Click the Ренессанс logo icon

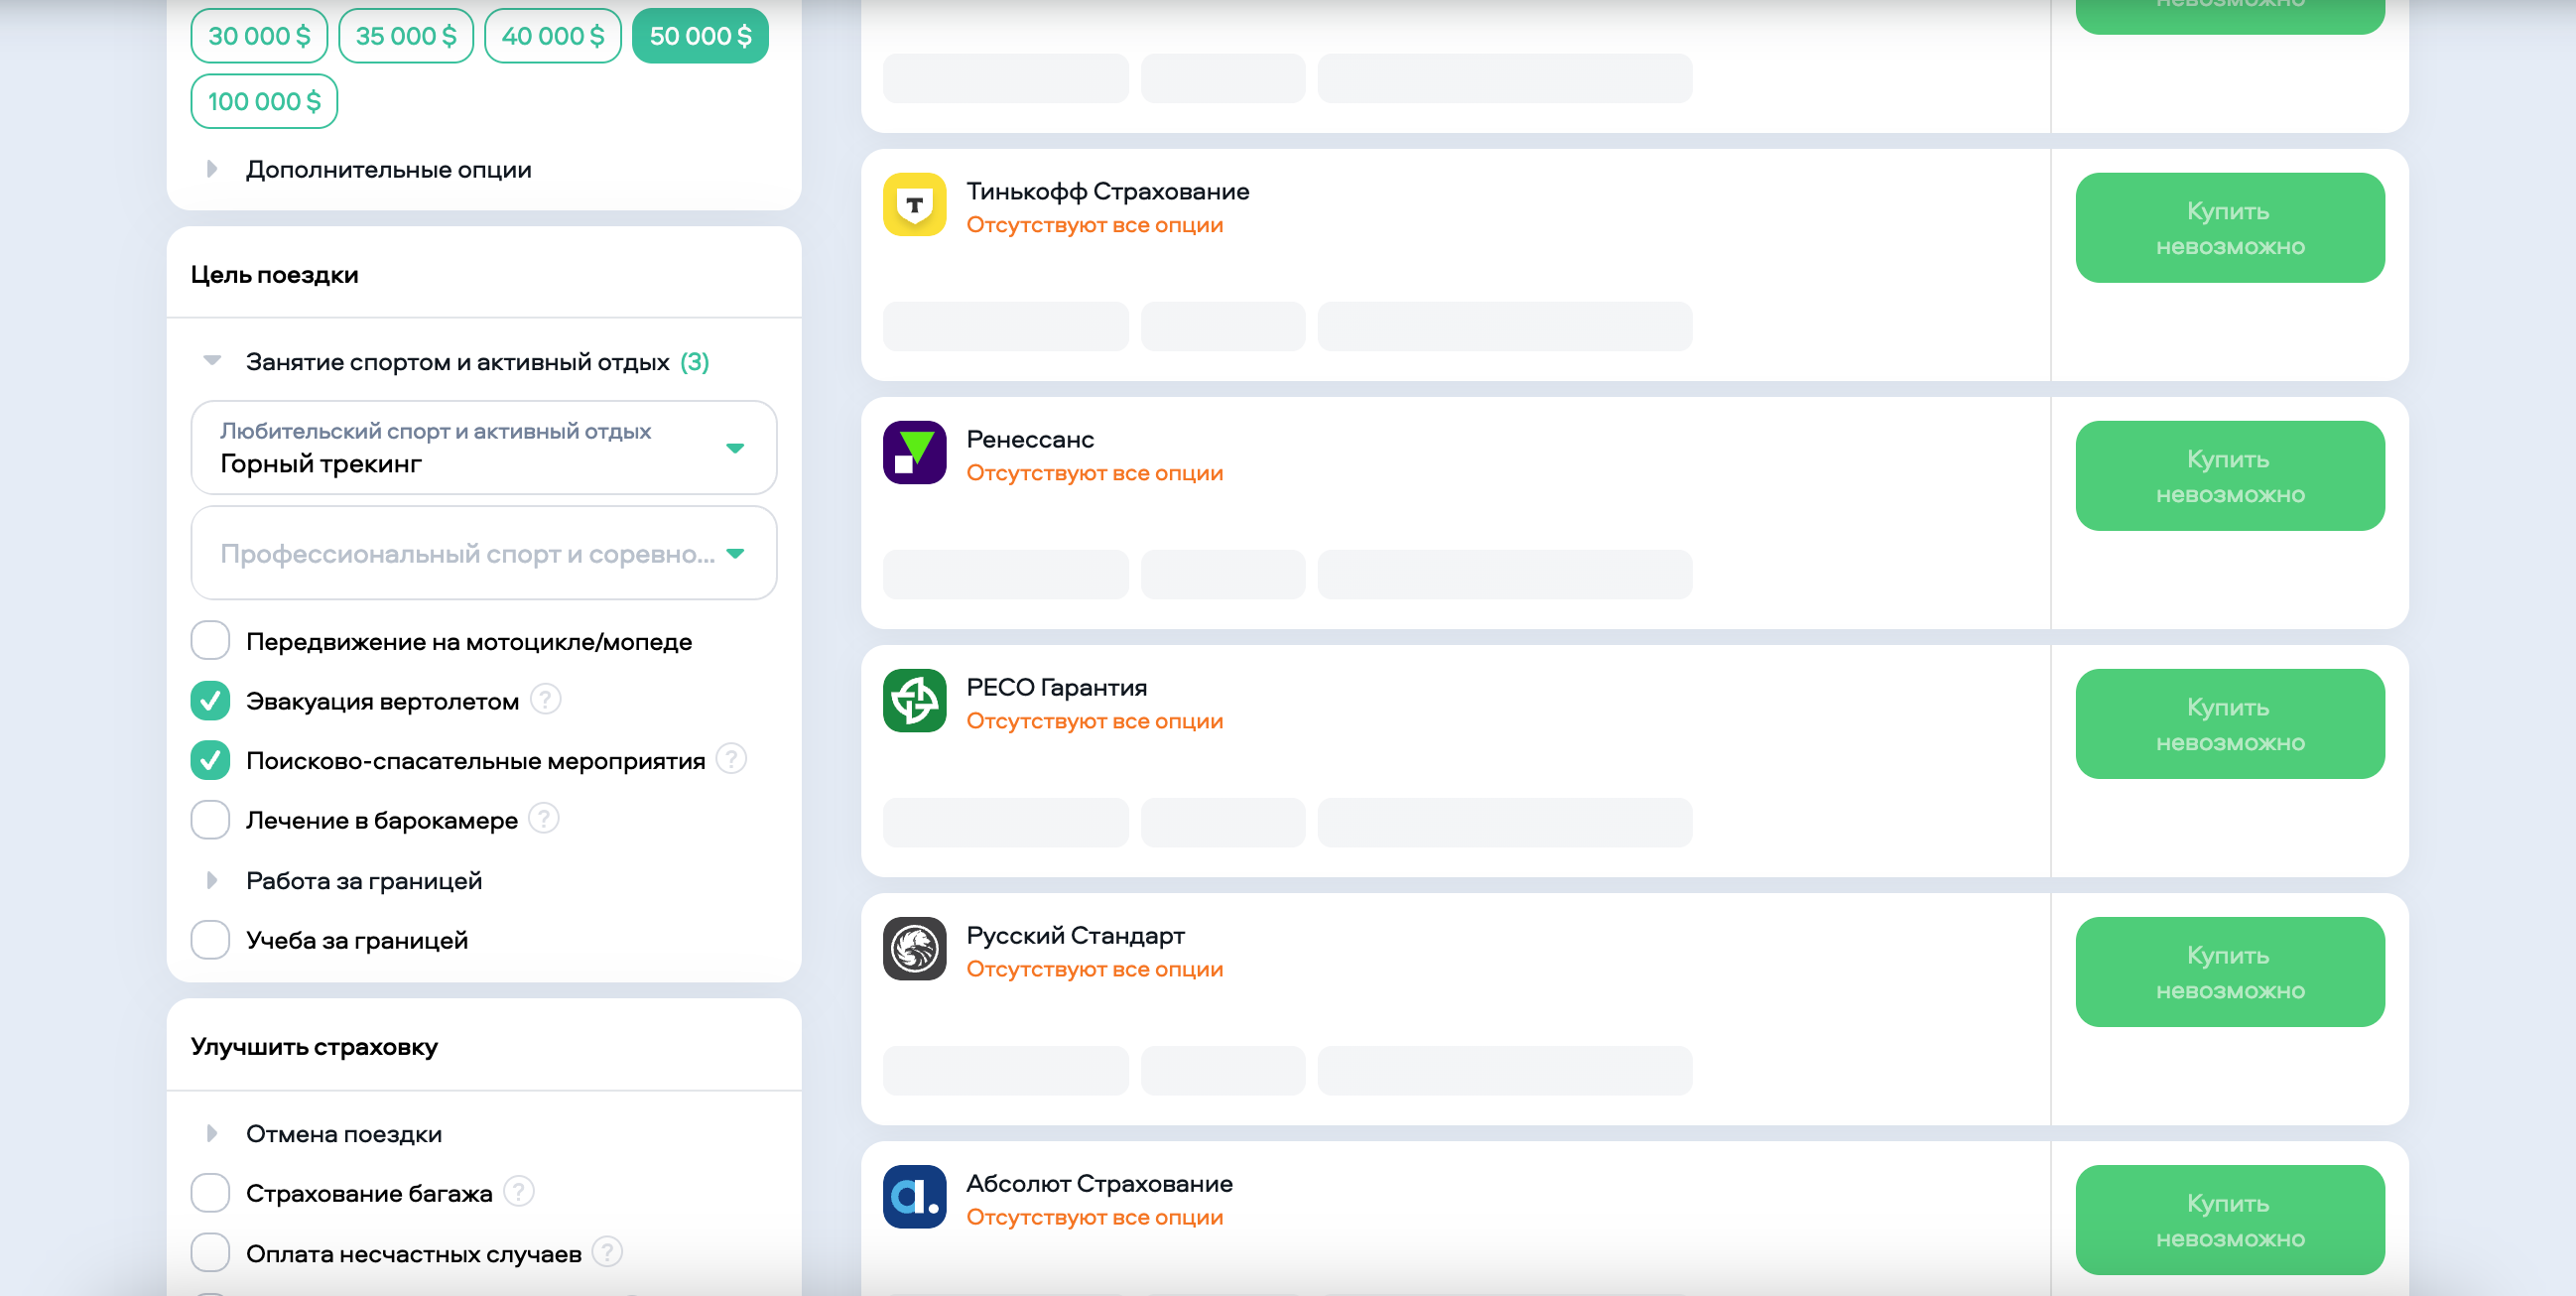(x=914, y=453)
